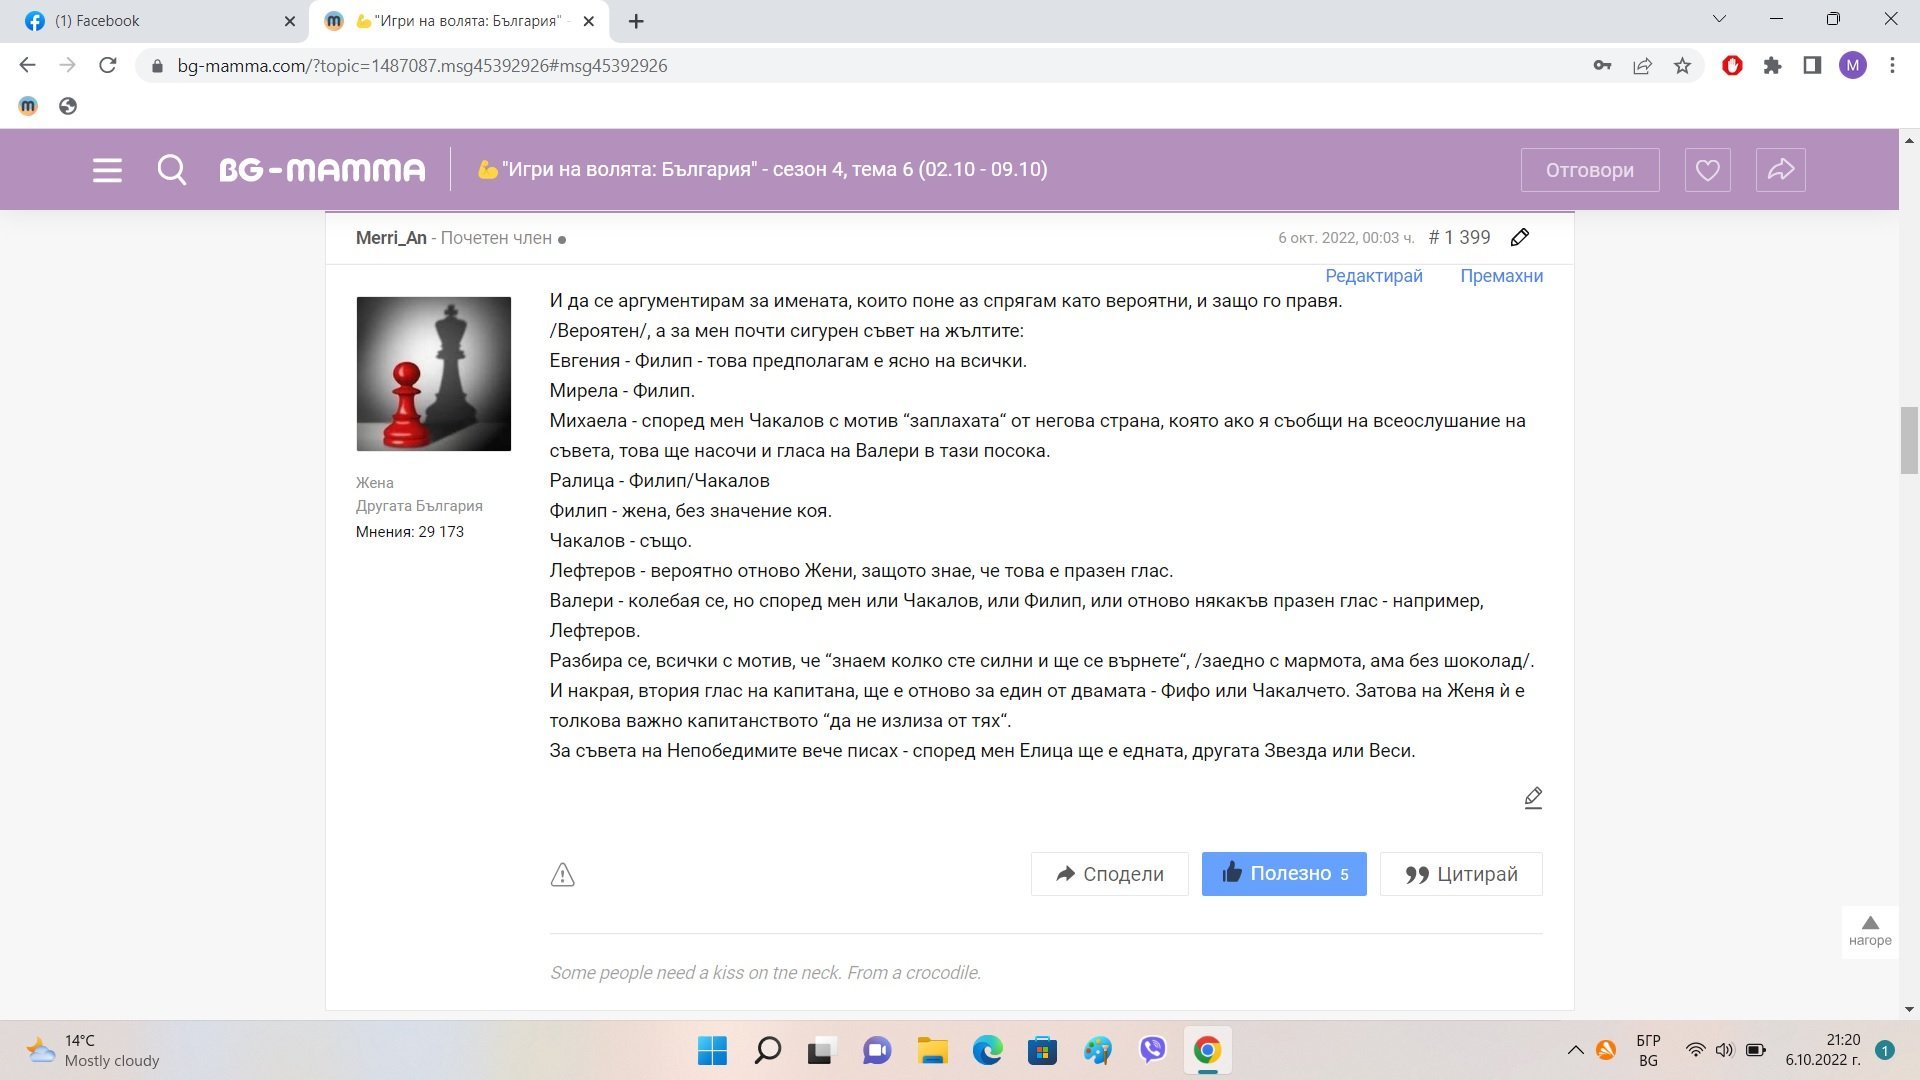Viewport: 1920px width, 1080px height.
Task: Open Chrome three-dot menu
Action: pyautogui.click(x=1892, y=66)
